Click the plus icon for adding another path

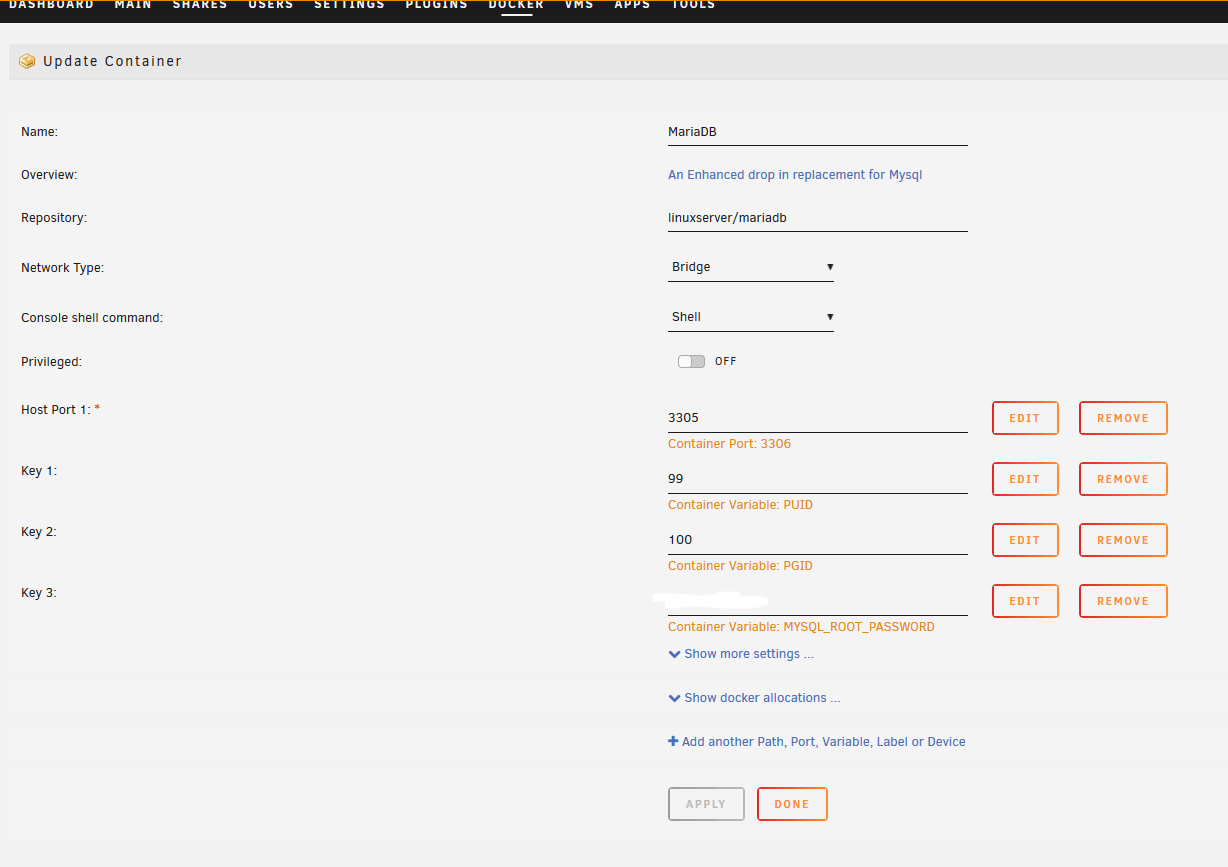tap(673, 742)
